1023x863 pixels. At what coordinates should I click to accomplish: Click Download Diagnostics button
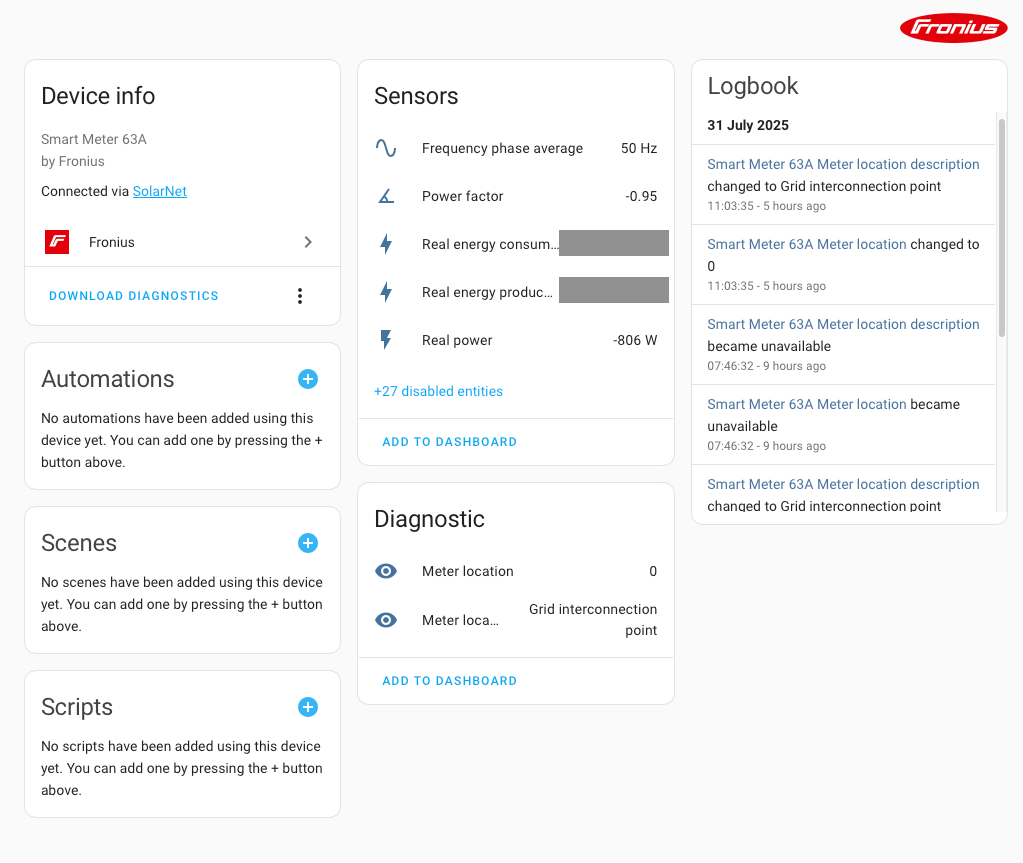134,296
